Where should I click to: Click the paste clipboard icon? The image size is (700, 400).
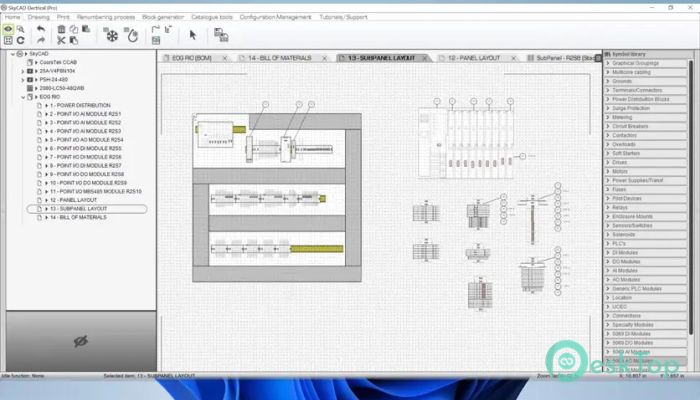(x=74, y=41)
